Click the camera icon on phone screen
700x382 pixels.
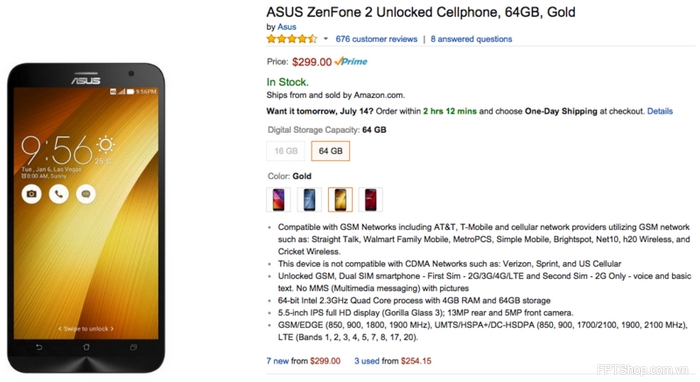click(x=31, y=194)
